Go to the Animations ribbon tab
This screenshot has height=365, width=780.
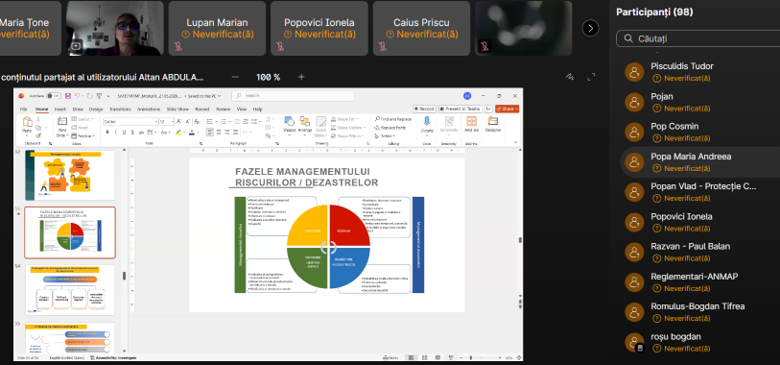click(148, 109)
